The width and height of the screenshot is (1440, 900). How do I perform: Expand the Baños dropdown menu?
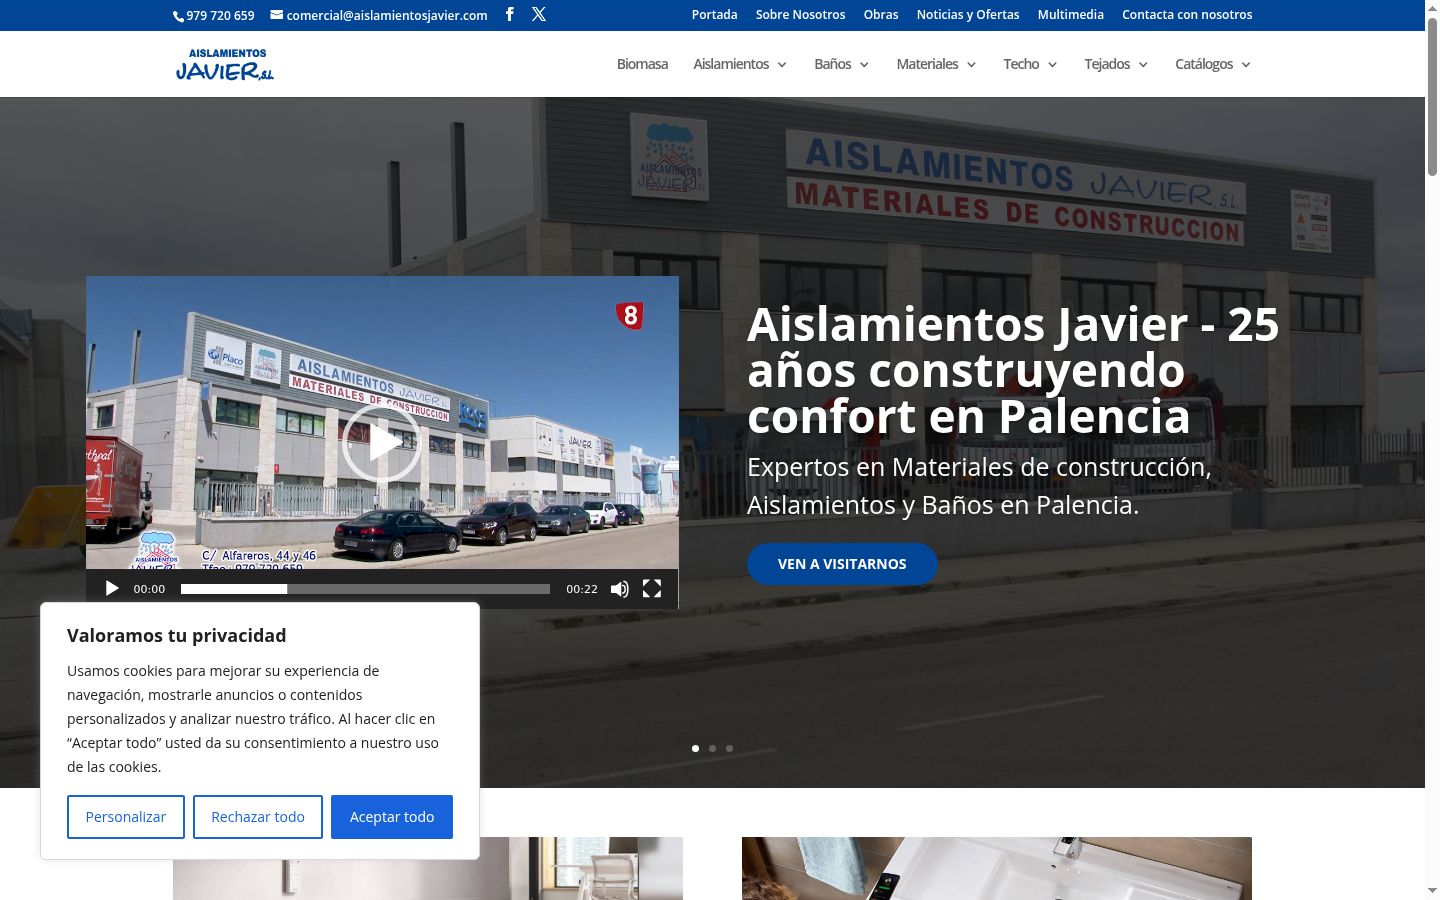[x=841, y=64]
